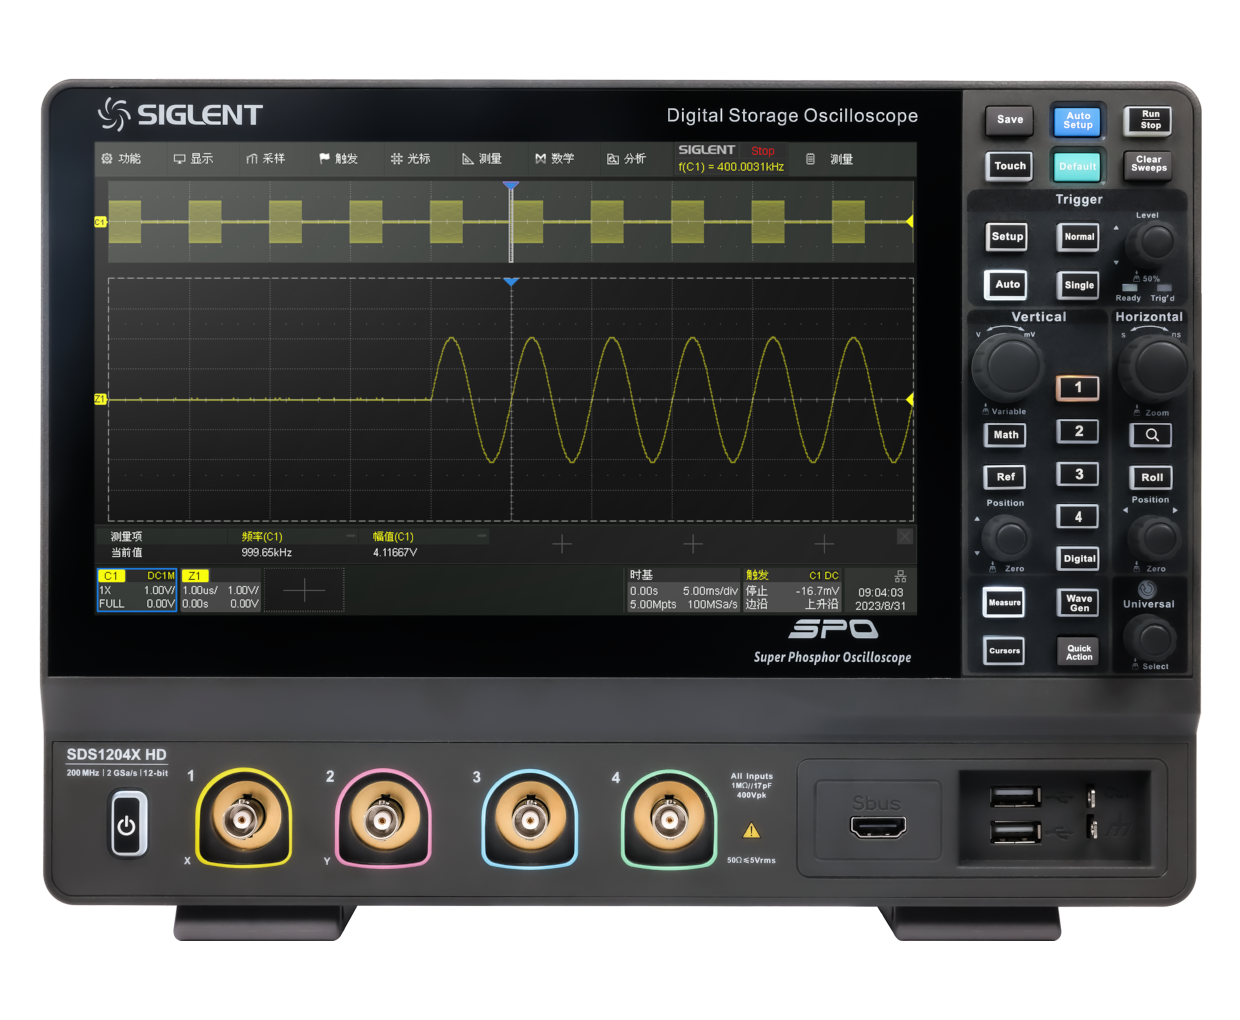Open the 显示 display menu
Viewport: 1240px width, 1020px height.
pyautogui.click(x=193, y=159)
